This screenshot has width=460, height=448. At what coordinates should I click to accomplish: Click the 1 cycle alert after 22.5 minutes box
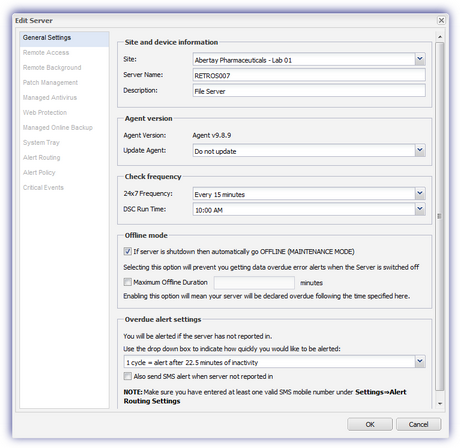click(269, 362)
